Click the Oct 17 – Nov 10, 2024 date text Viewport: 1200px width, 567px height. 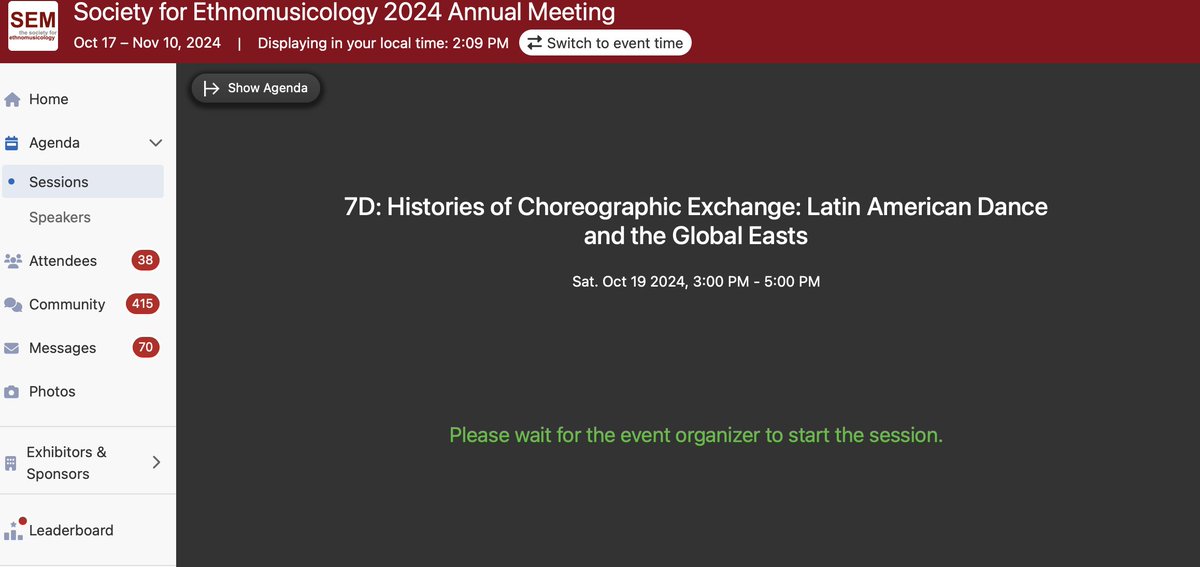coord(147,43)
